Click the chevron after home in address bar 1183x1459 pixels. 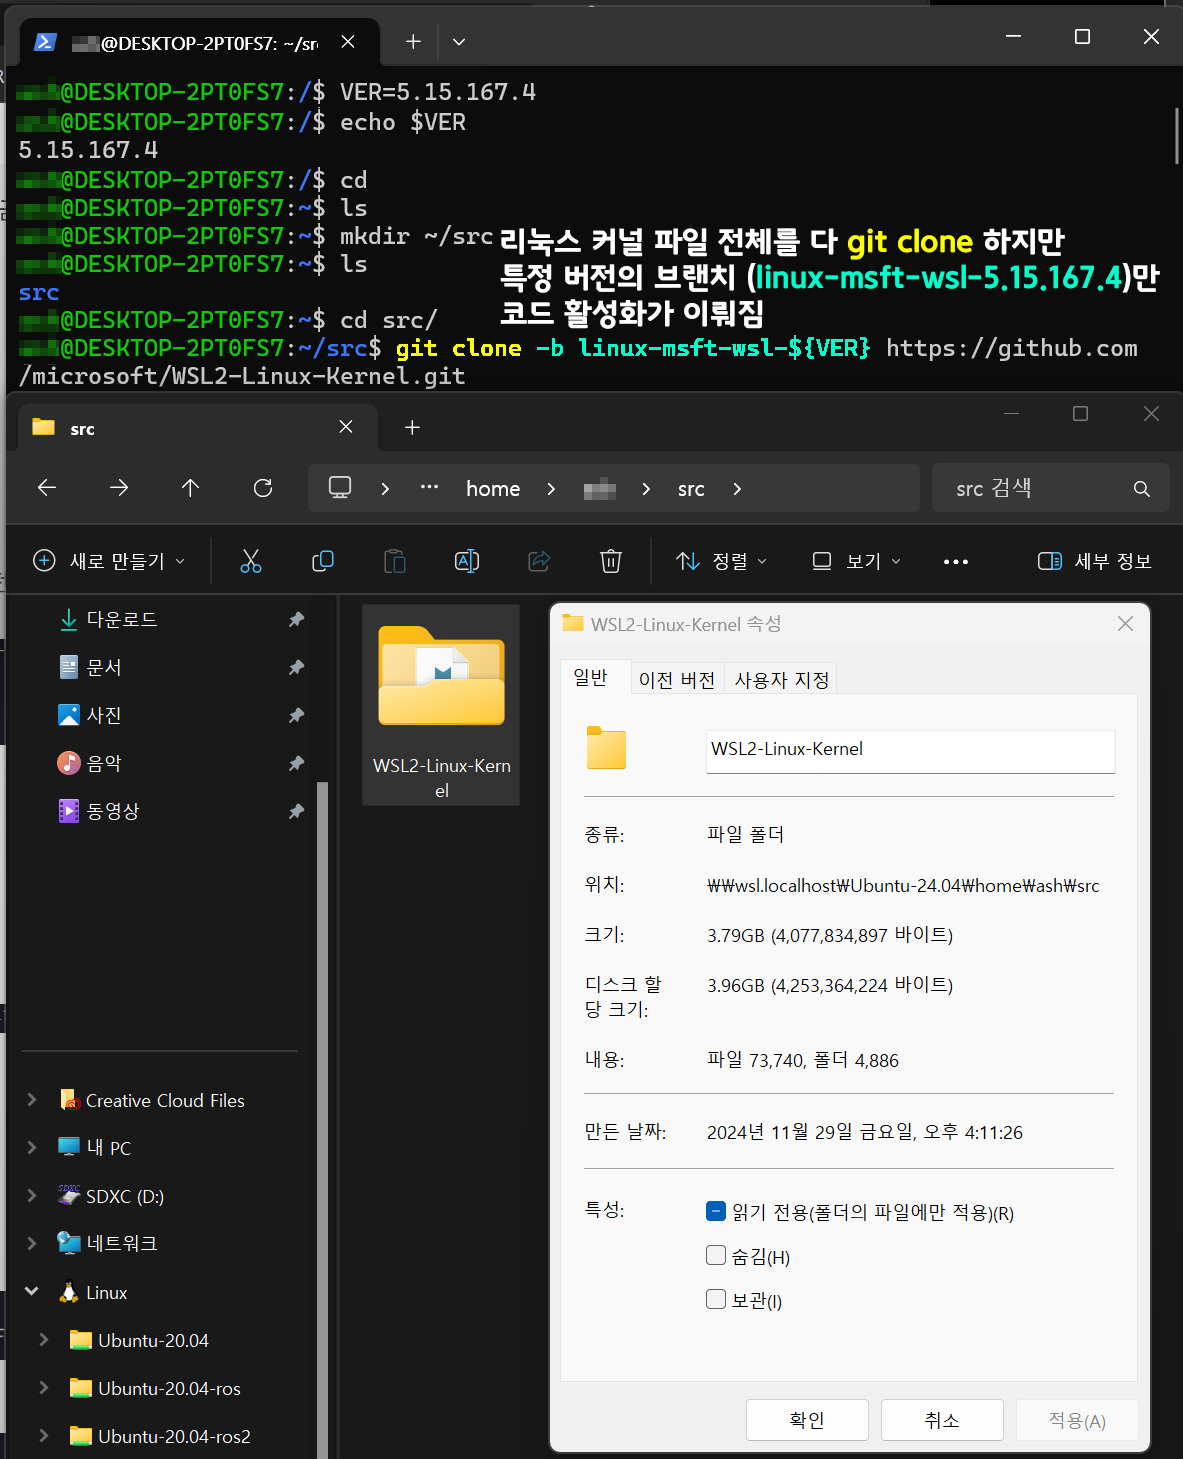[x=551, y=489]
